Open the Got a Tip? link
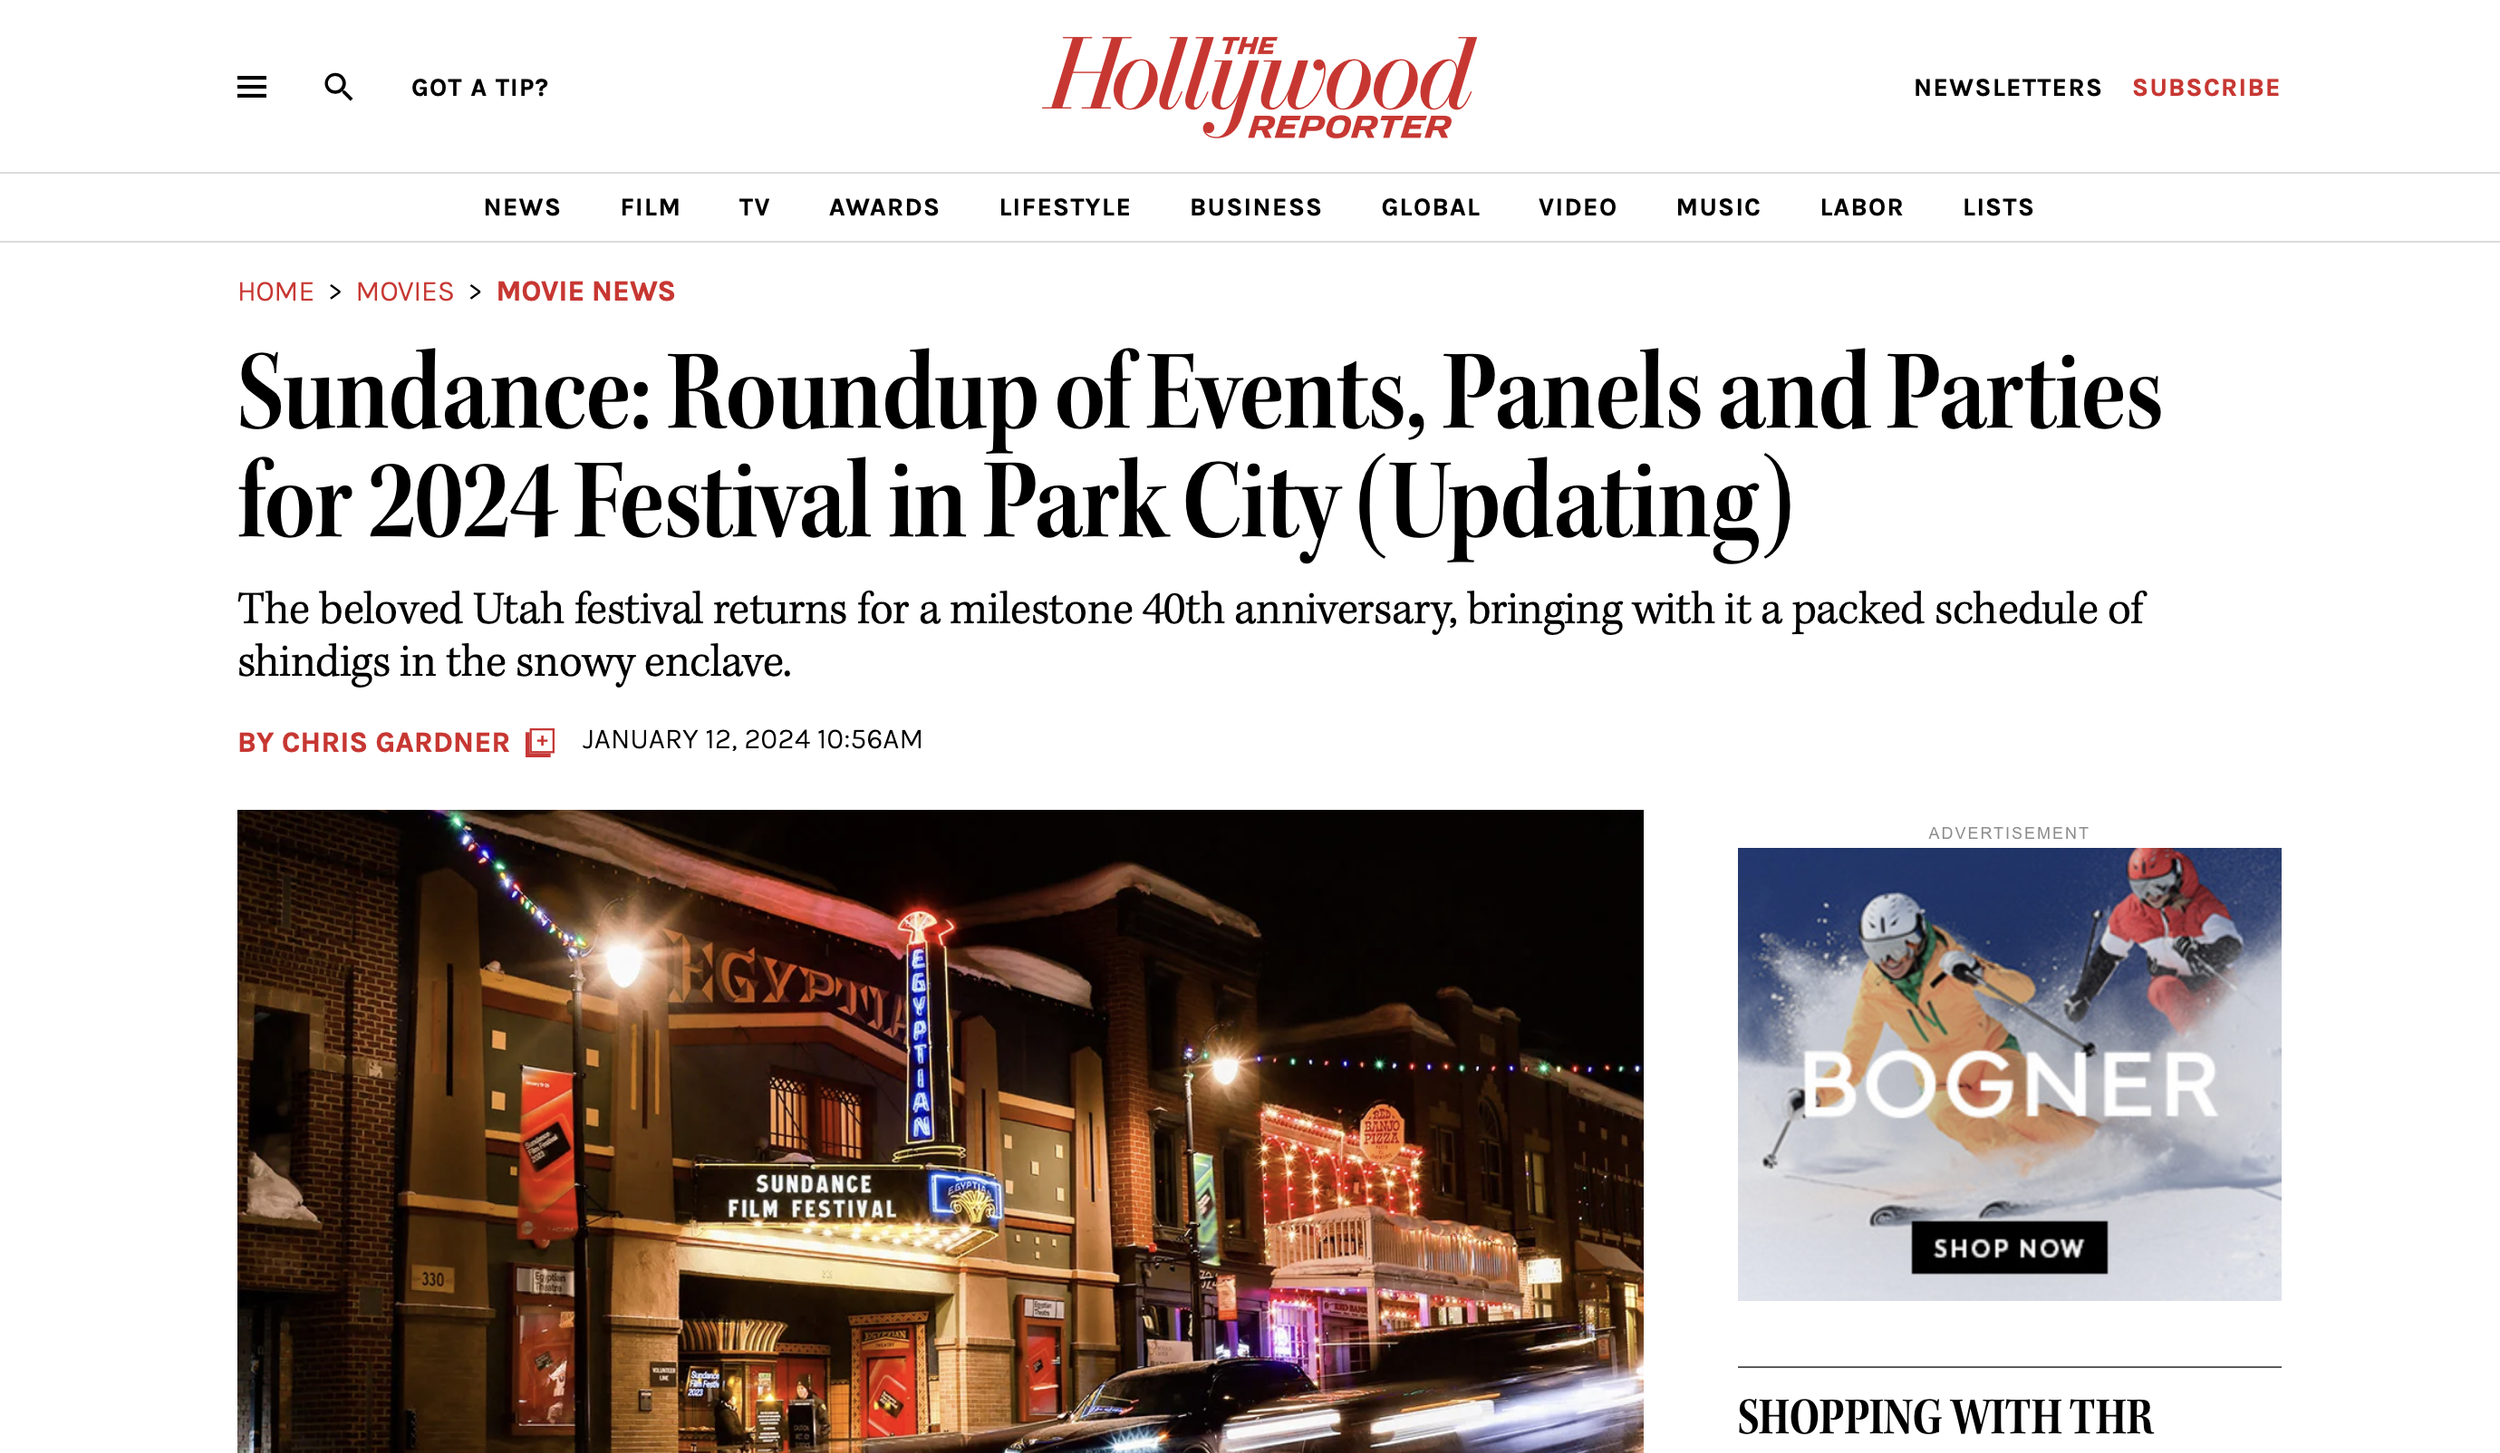The height and width of the screenshot is (1453, 2500). [x=480, y=88]
